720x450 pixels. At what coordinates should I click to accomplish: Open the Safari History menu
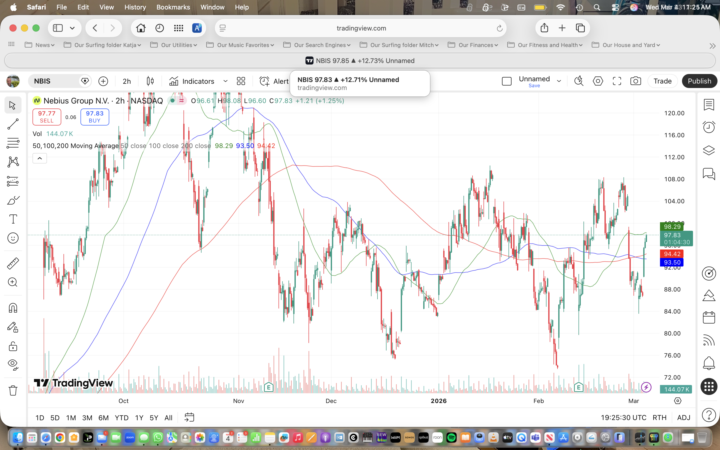(135, 7)
